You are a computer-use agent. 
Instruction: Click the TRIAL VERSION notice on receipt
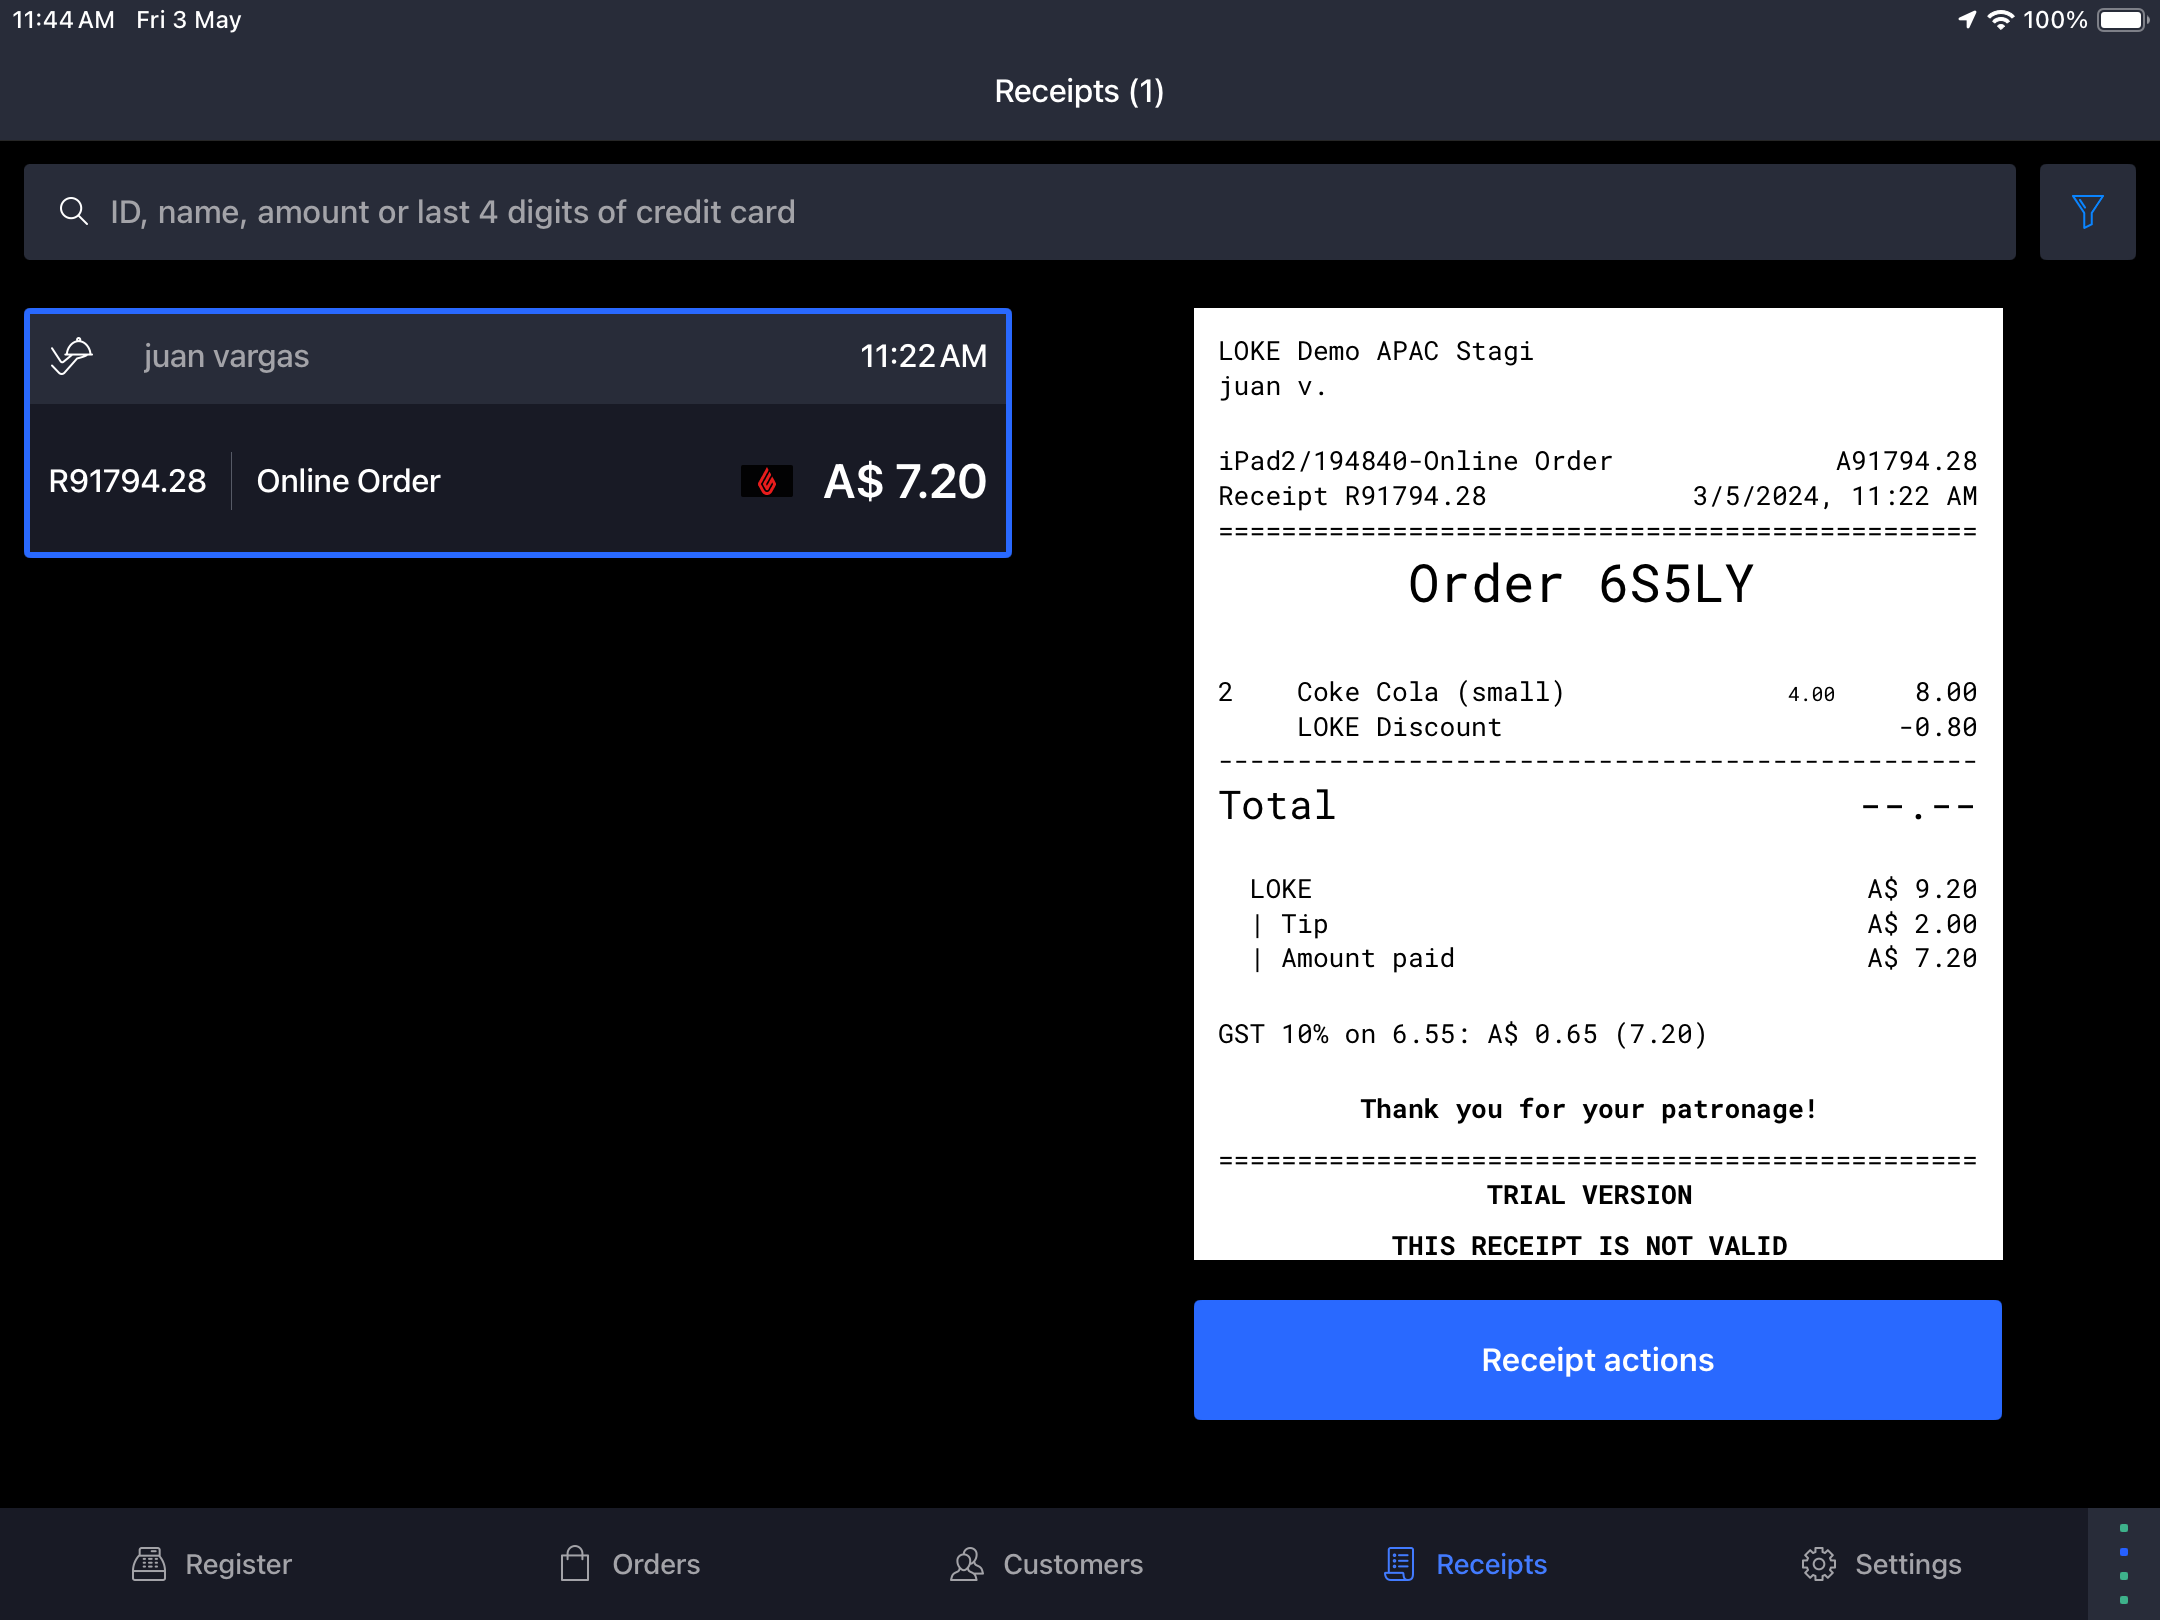click(x=1589, y=1195)
